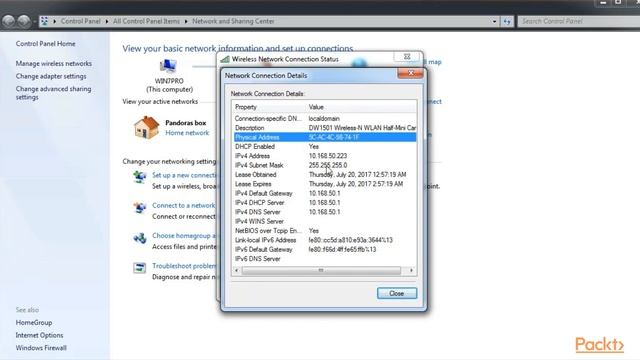Viewport: 640px width, 360px height.
Task: Expand arrow after All Control Panel Items
Action: (186, 21)
